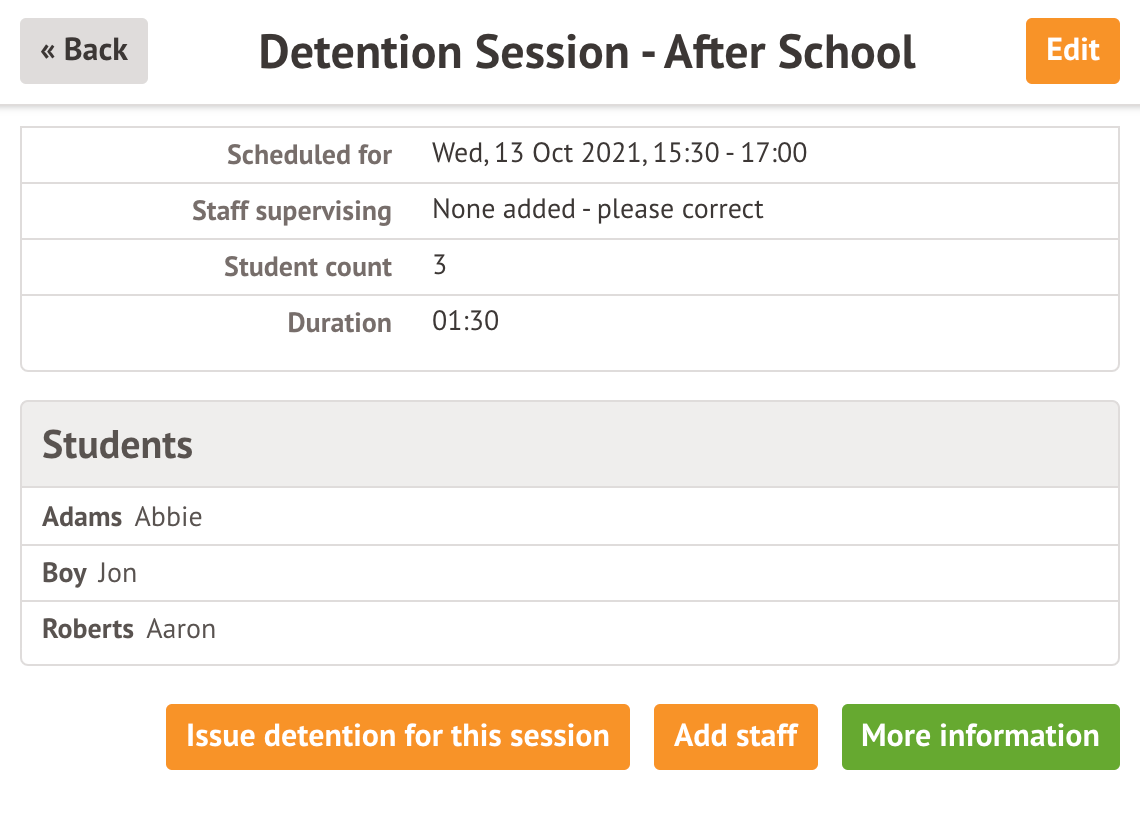Click the duration value 01:30
The height and width of the screenshot is (816, 1140).
pyautogui.click(x=465, y=322)
